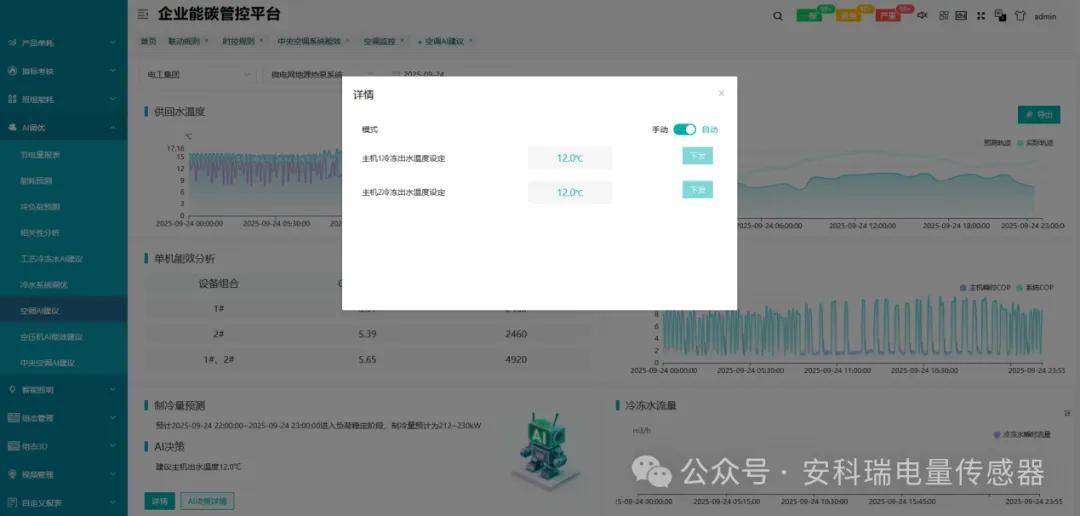The width and height of the screenshot is (1080, 516).
Task: Click 下发 for 主机1冷冻出水温度设定
Action: pos(698,156)
